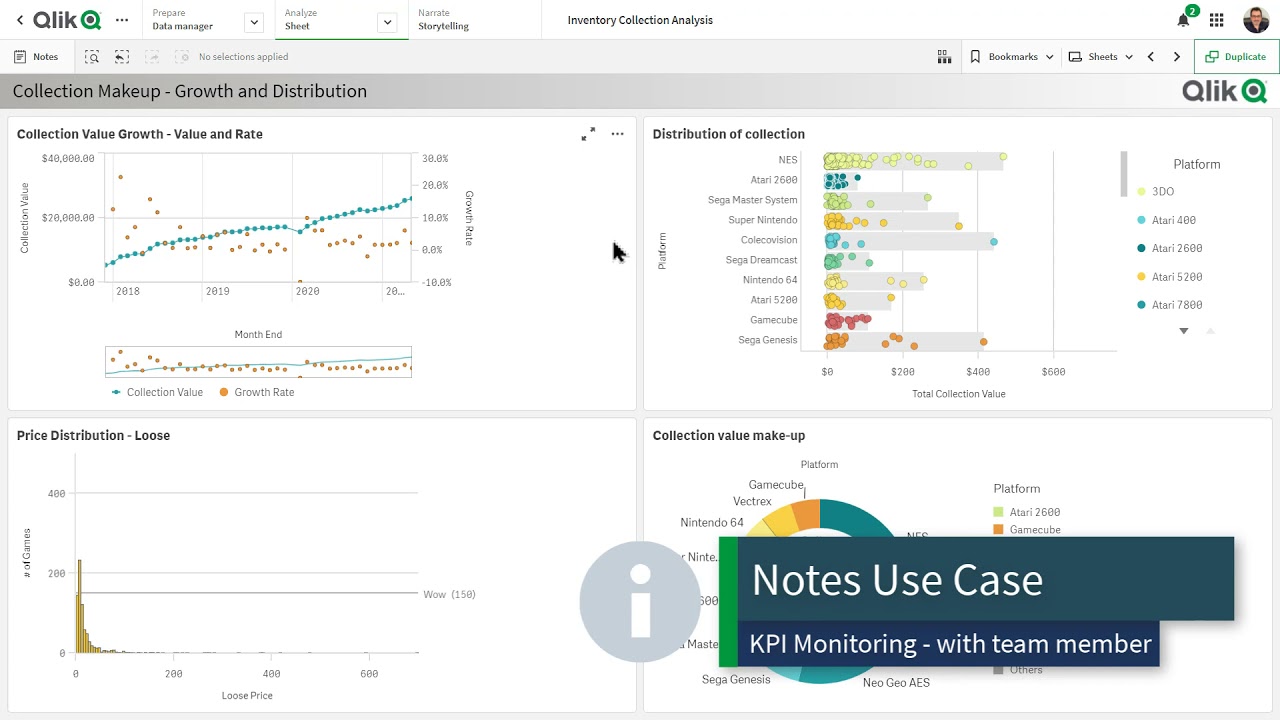
Task: Select Gamecube in the pie chart legend
Action: point(1027,530)
